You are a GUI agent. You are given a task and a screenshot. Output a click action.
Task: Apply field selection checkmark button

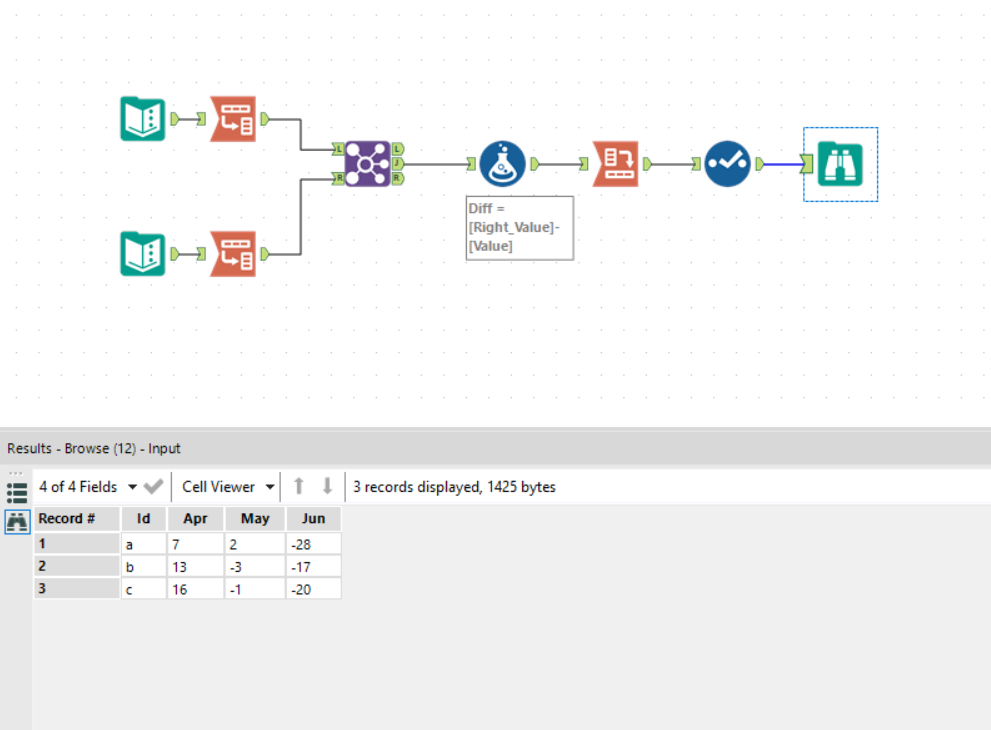coord(154,487)
